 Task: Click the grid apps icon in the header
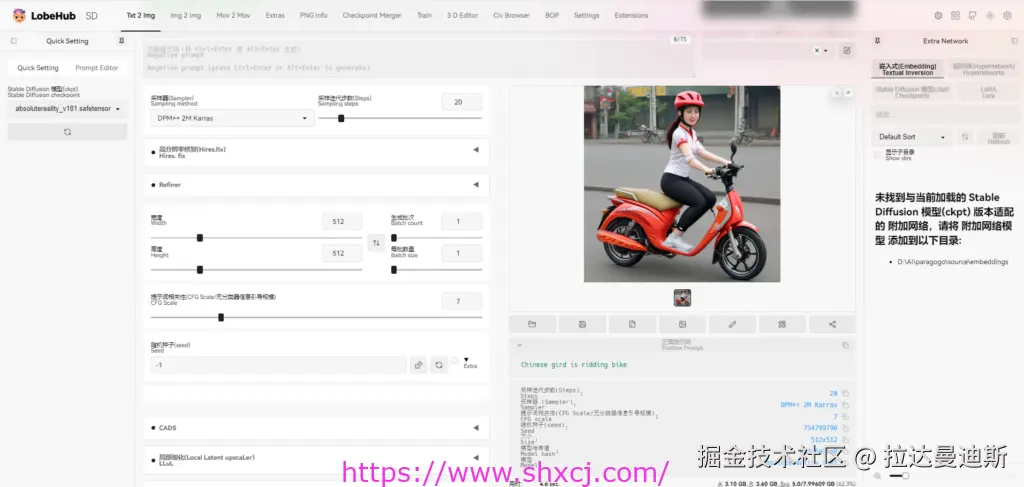pyautogui.click(x=955, y=15)
